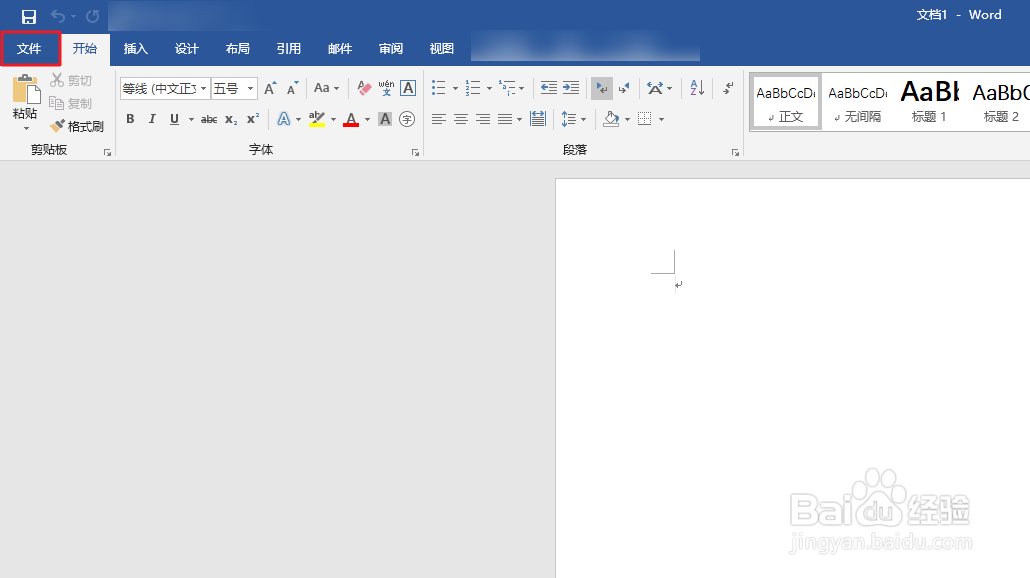The width and height of the screenshot is (1030, 578).
Task: Open the font color dropdown arrow
Action: (367, 120)
